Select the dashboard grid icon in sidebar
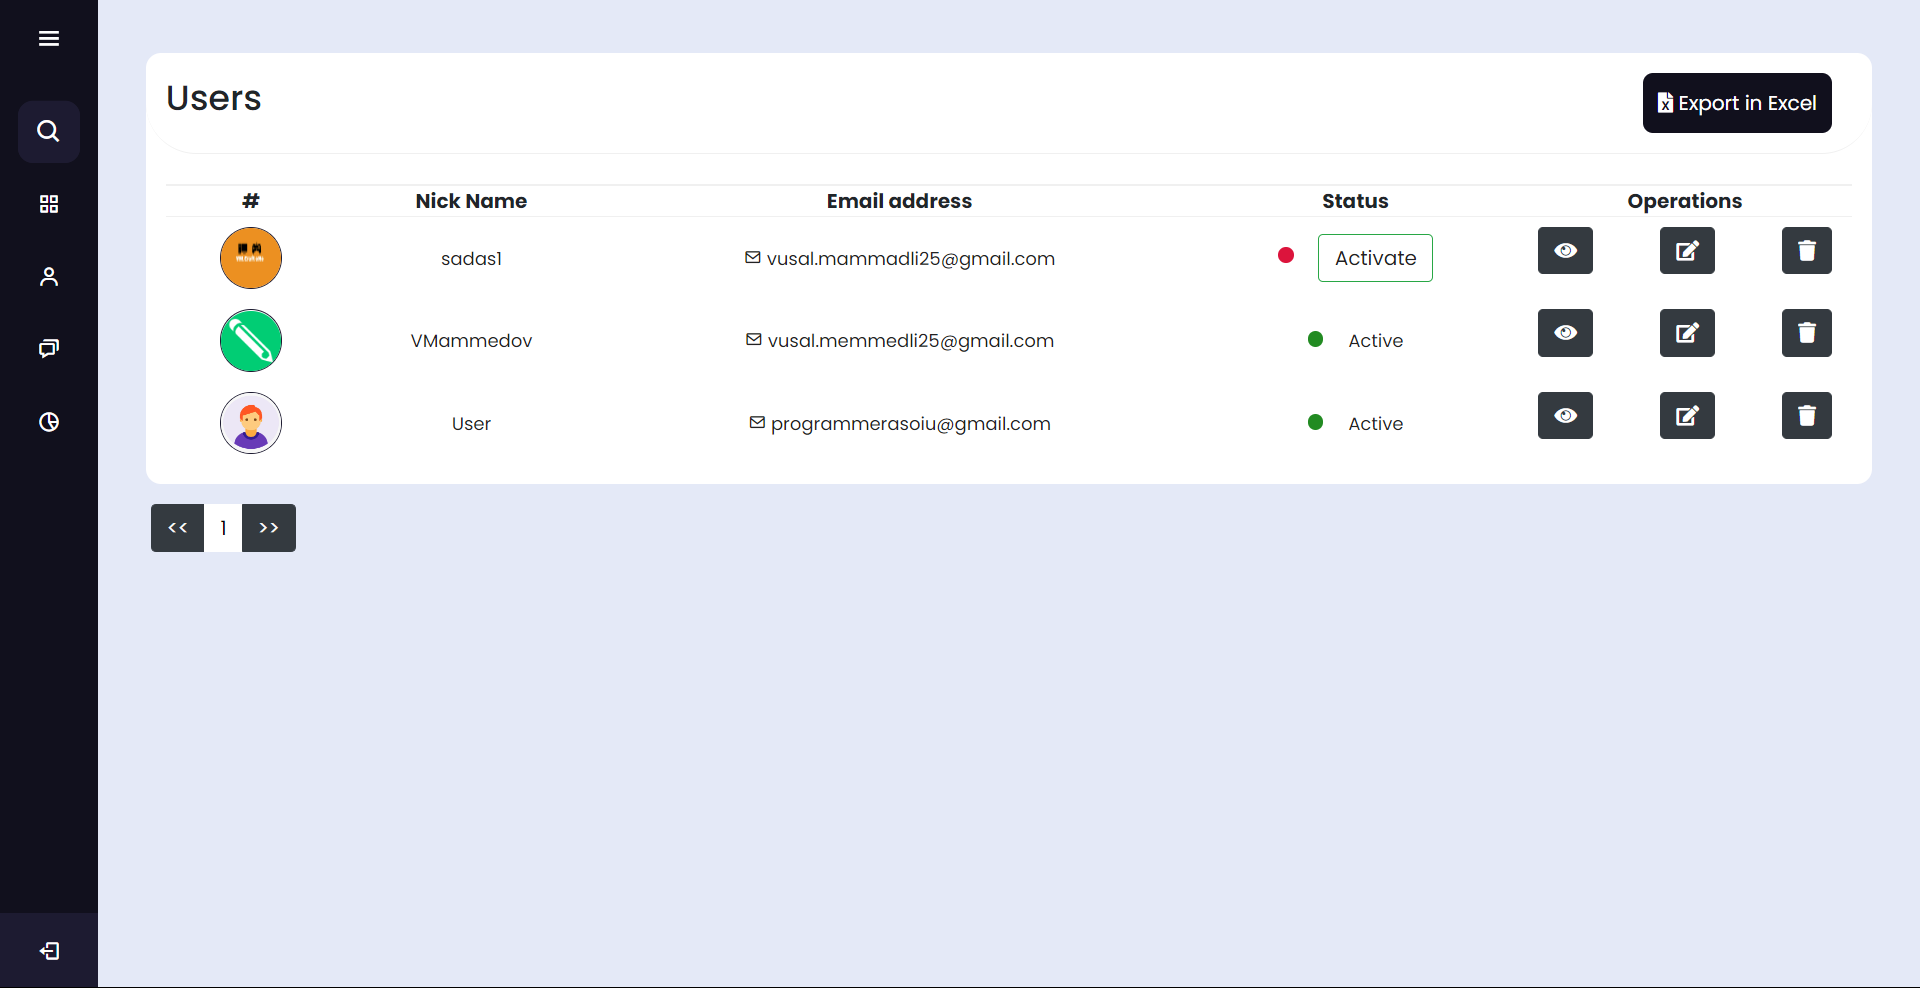 click(48, 204)
